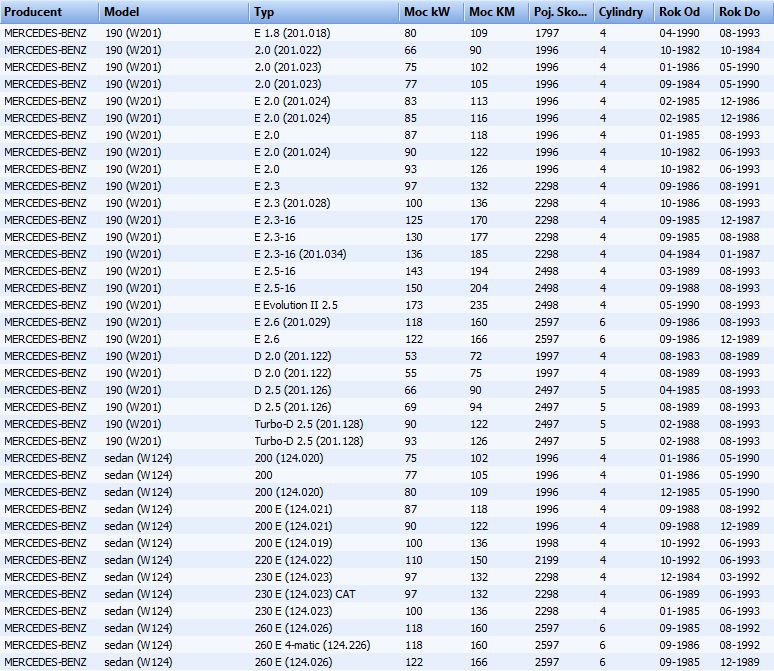
Task: Click the Rok Od date 06-1989
Action: coord(679,594)
